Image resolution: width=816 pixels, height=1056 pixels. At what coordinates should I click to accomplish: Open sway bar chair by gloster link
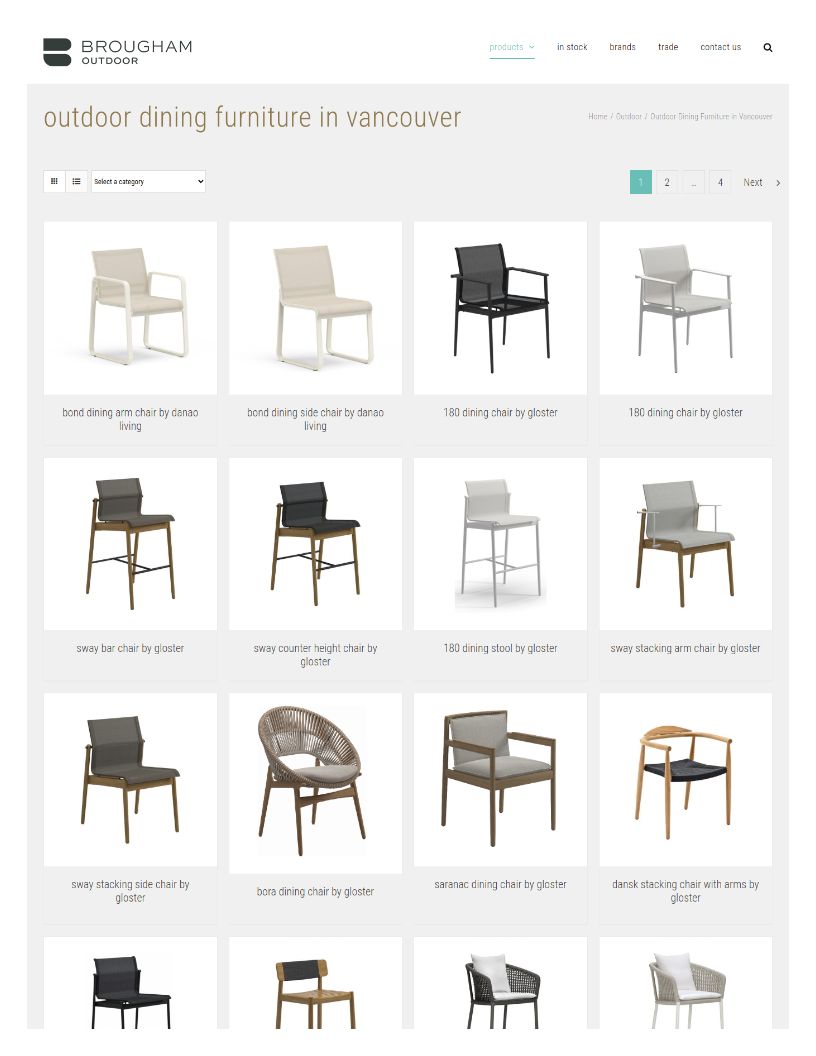(130, 648)
